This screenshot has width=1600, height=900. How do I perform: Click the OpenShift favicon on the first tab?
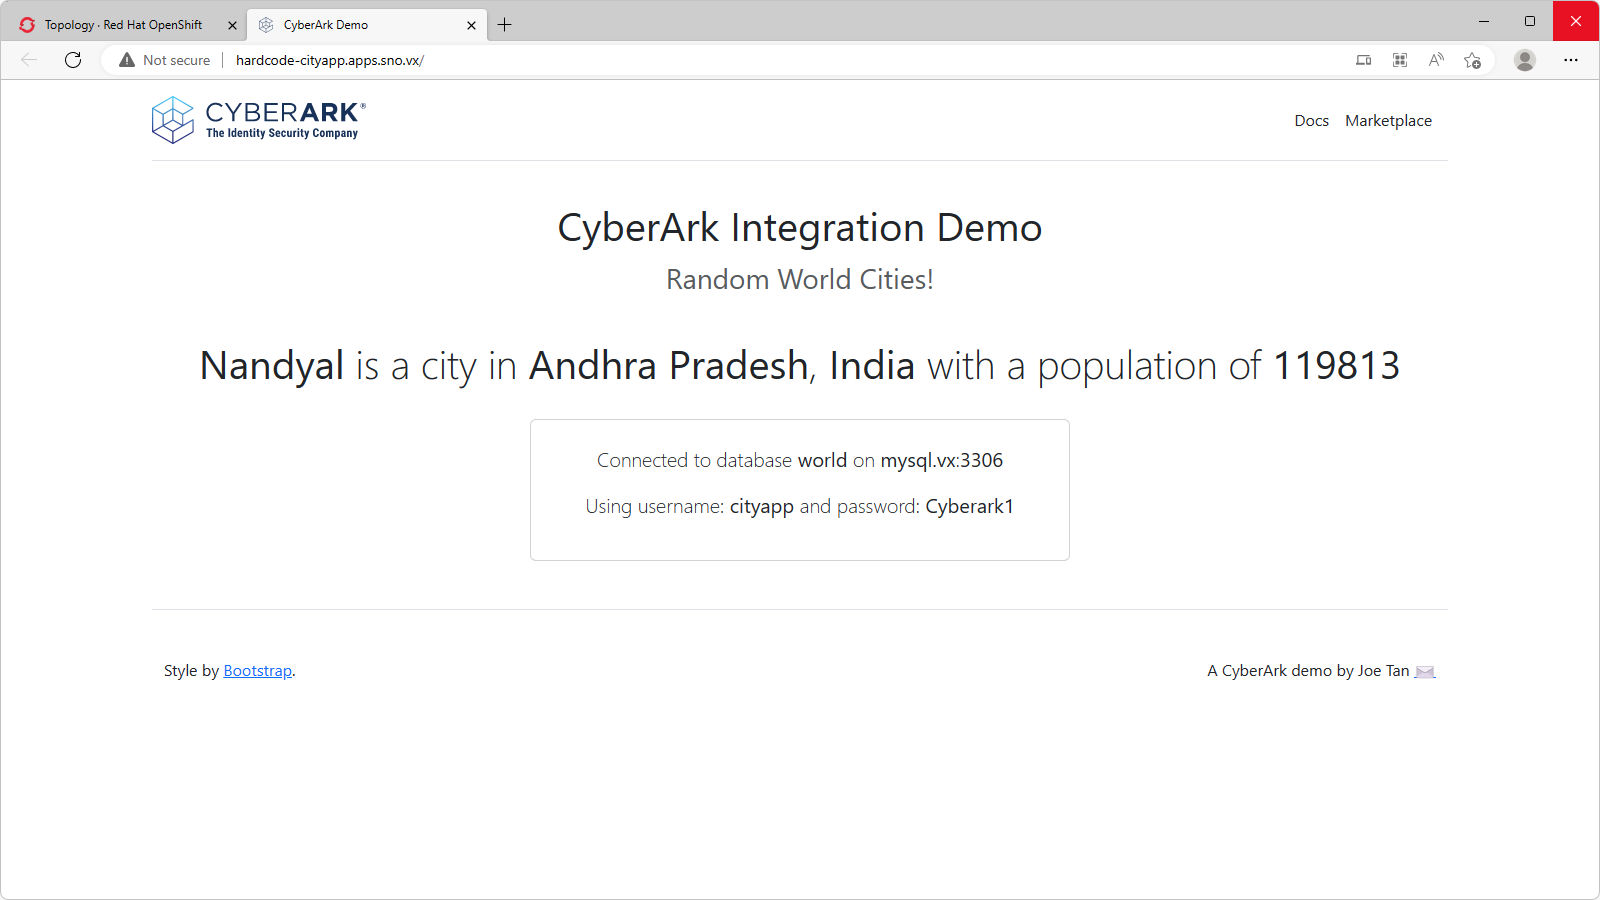point(25,24)
